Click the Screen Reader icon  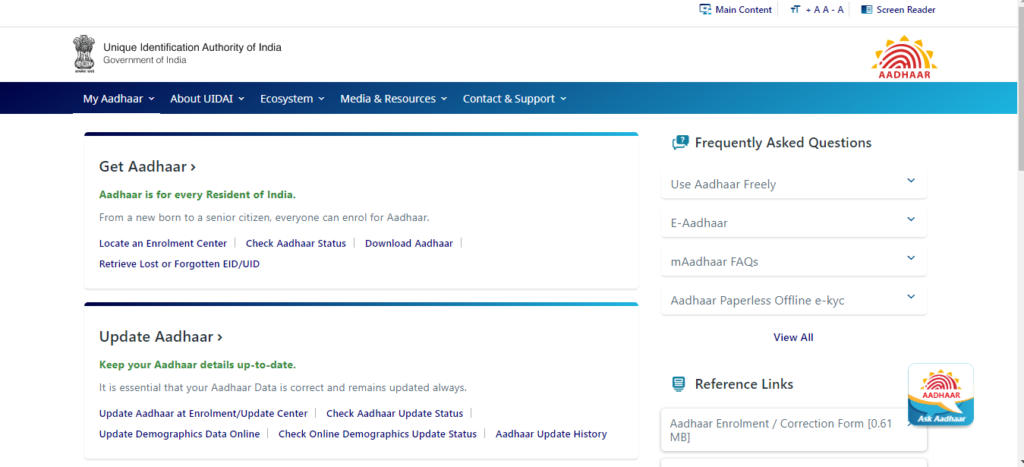[867, 10]
